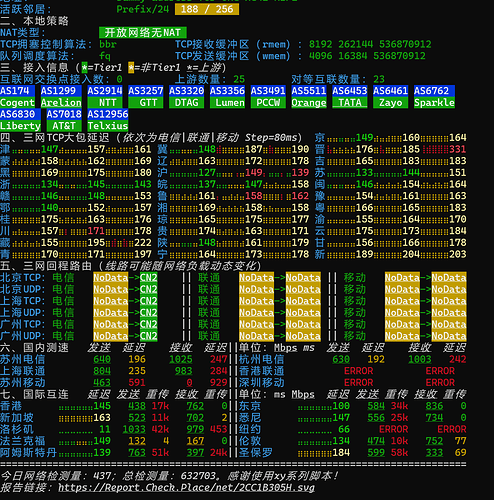
Task: Click send value '584' for 东京
Action: tap(376, 406)
